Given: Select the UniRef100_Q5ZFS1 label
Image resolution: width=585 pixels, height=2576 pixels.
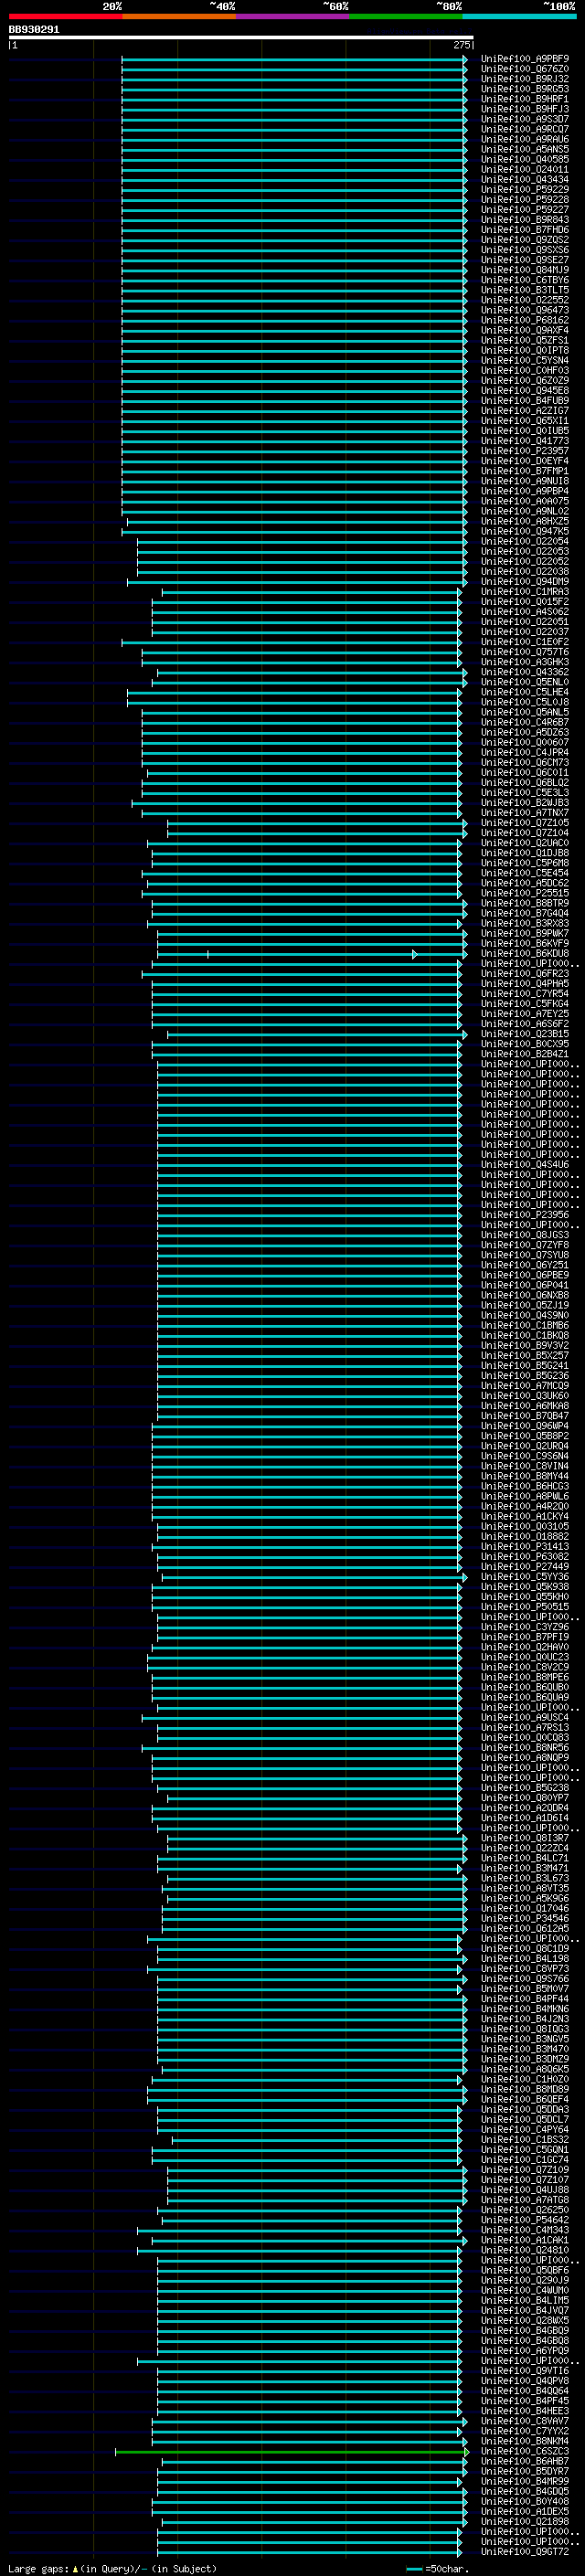Looking at the screenshot, I should (524, 340).
